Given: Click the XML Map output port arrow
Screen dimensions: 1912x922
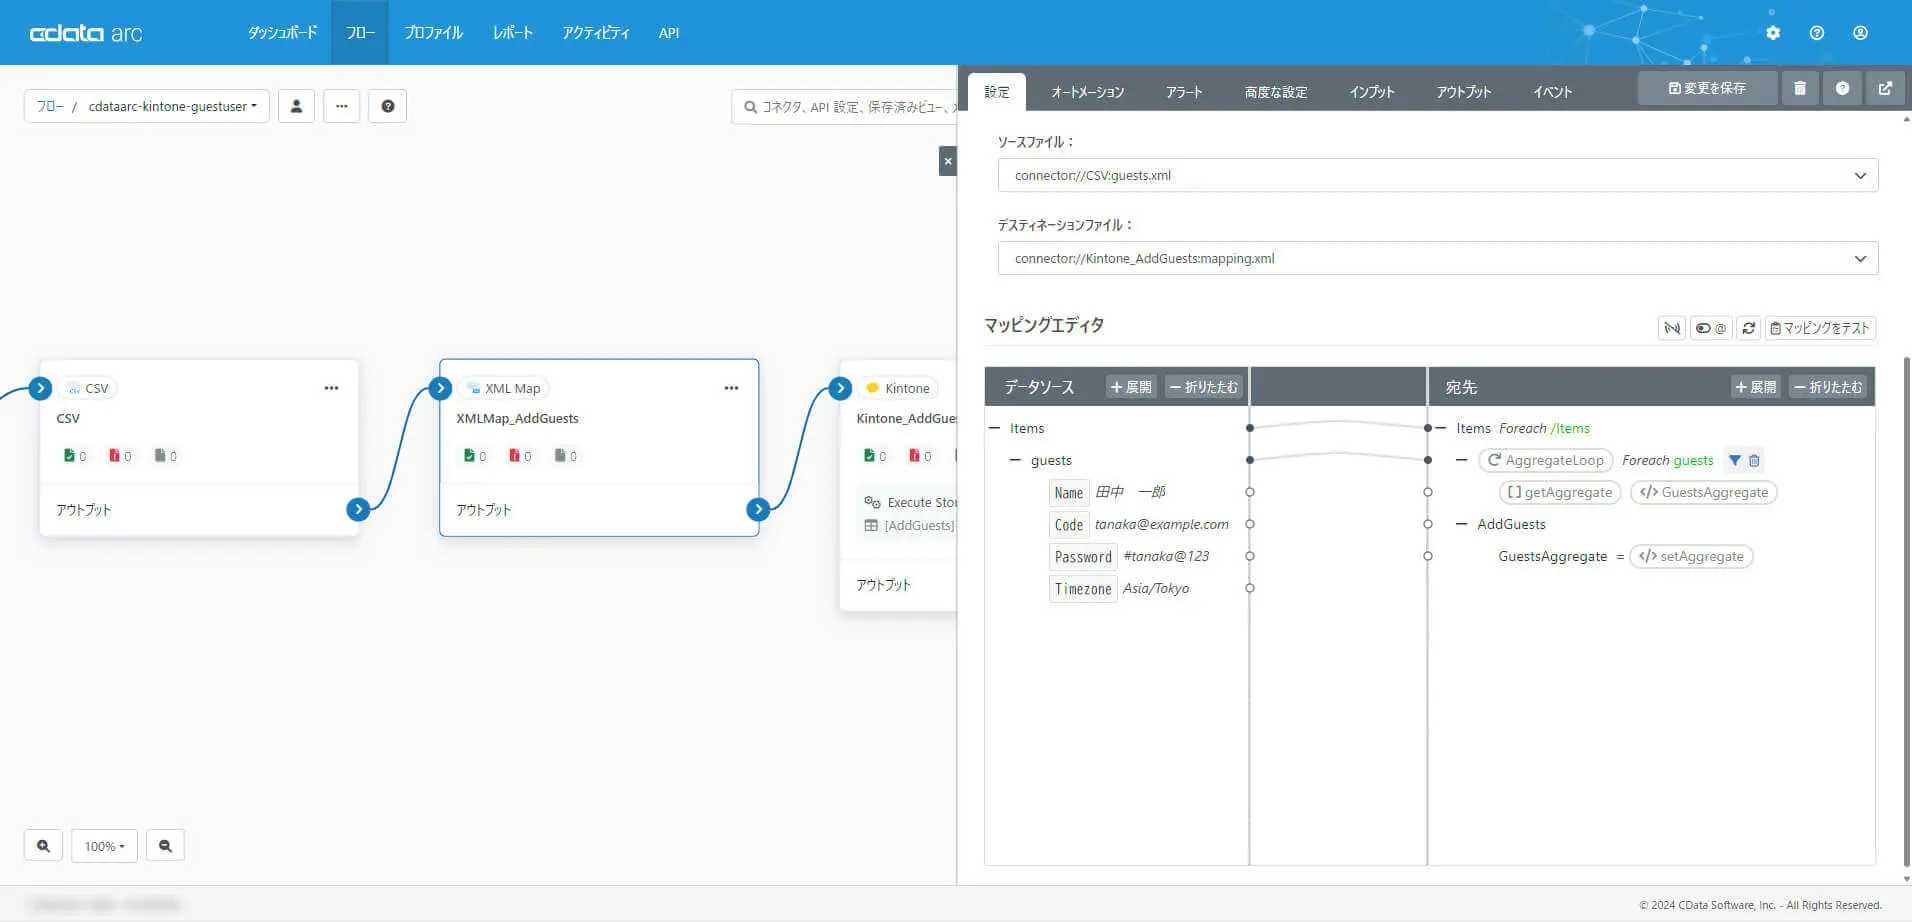Looking at the screenshot, I should point(758,509).
